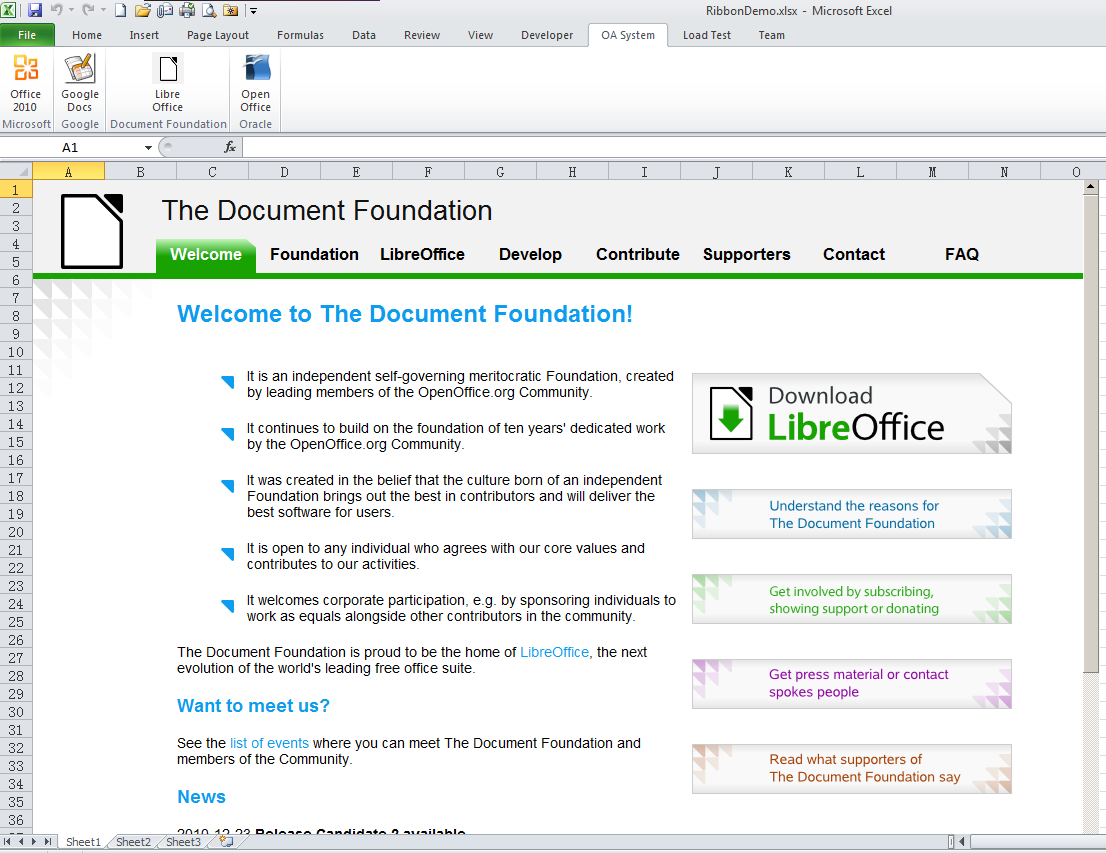Screen dimensions: 1106x853
Task: Open the Contribute navigation item
Action: [x=638, y=255]
